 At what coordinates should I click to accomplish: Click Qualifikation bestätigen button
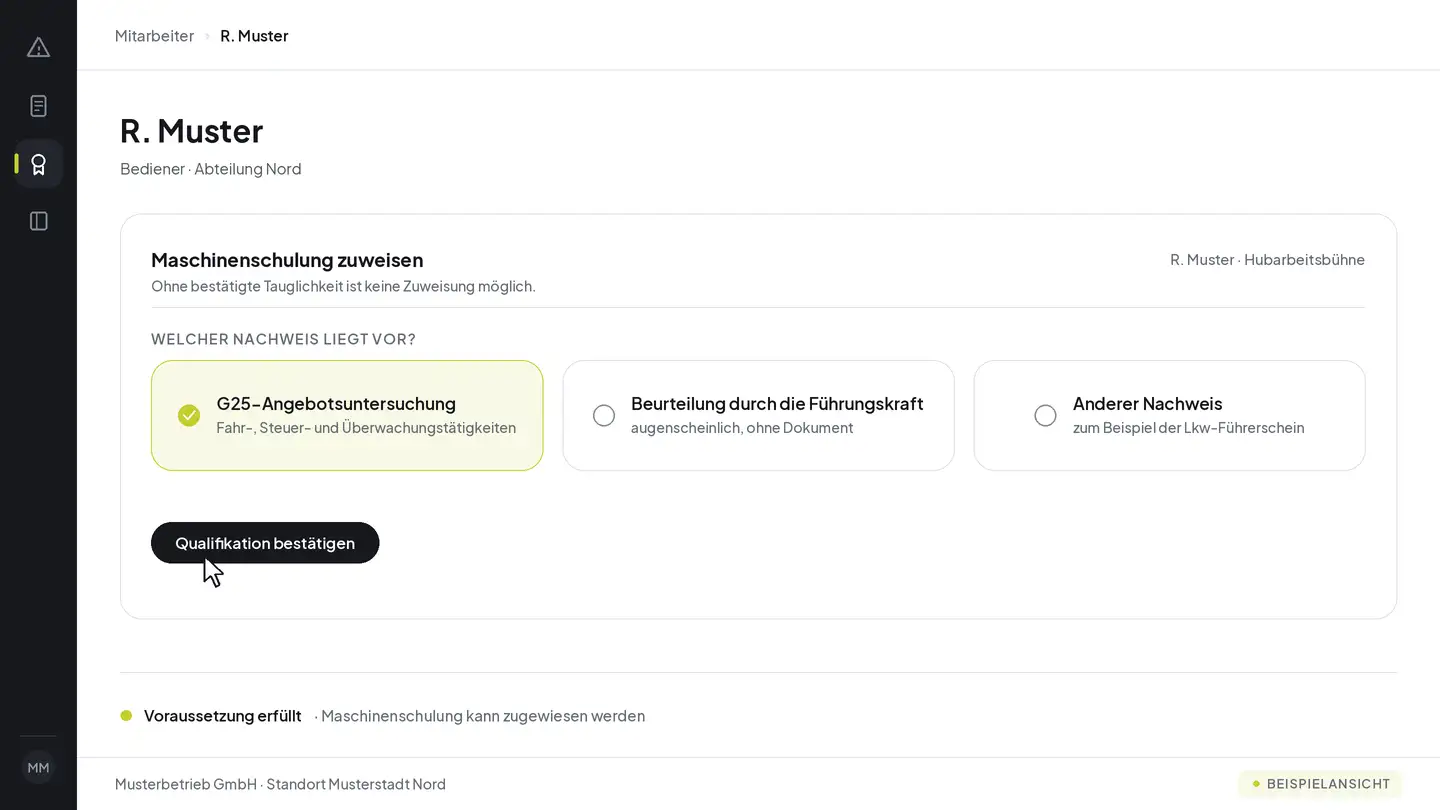265,542
